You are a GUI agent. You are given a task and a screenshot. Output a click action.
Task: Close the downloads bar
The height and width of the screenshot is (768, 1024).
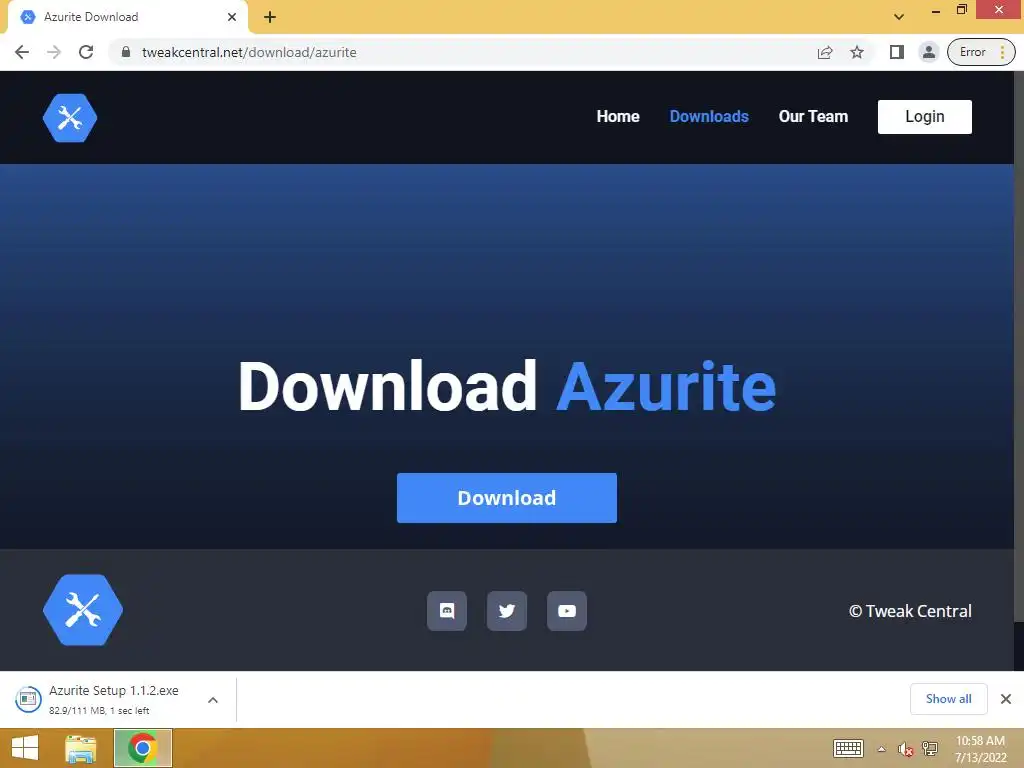click(1006, 699)
